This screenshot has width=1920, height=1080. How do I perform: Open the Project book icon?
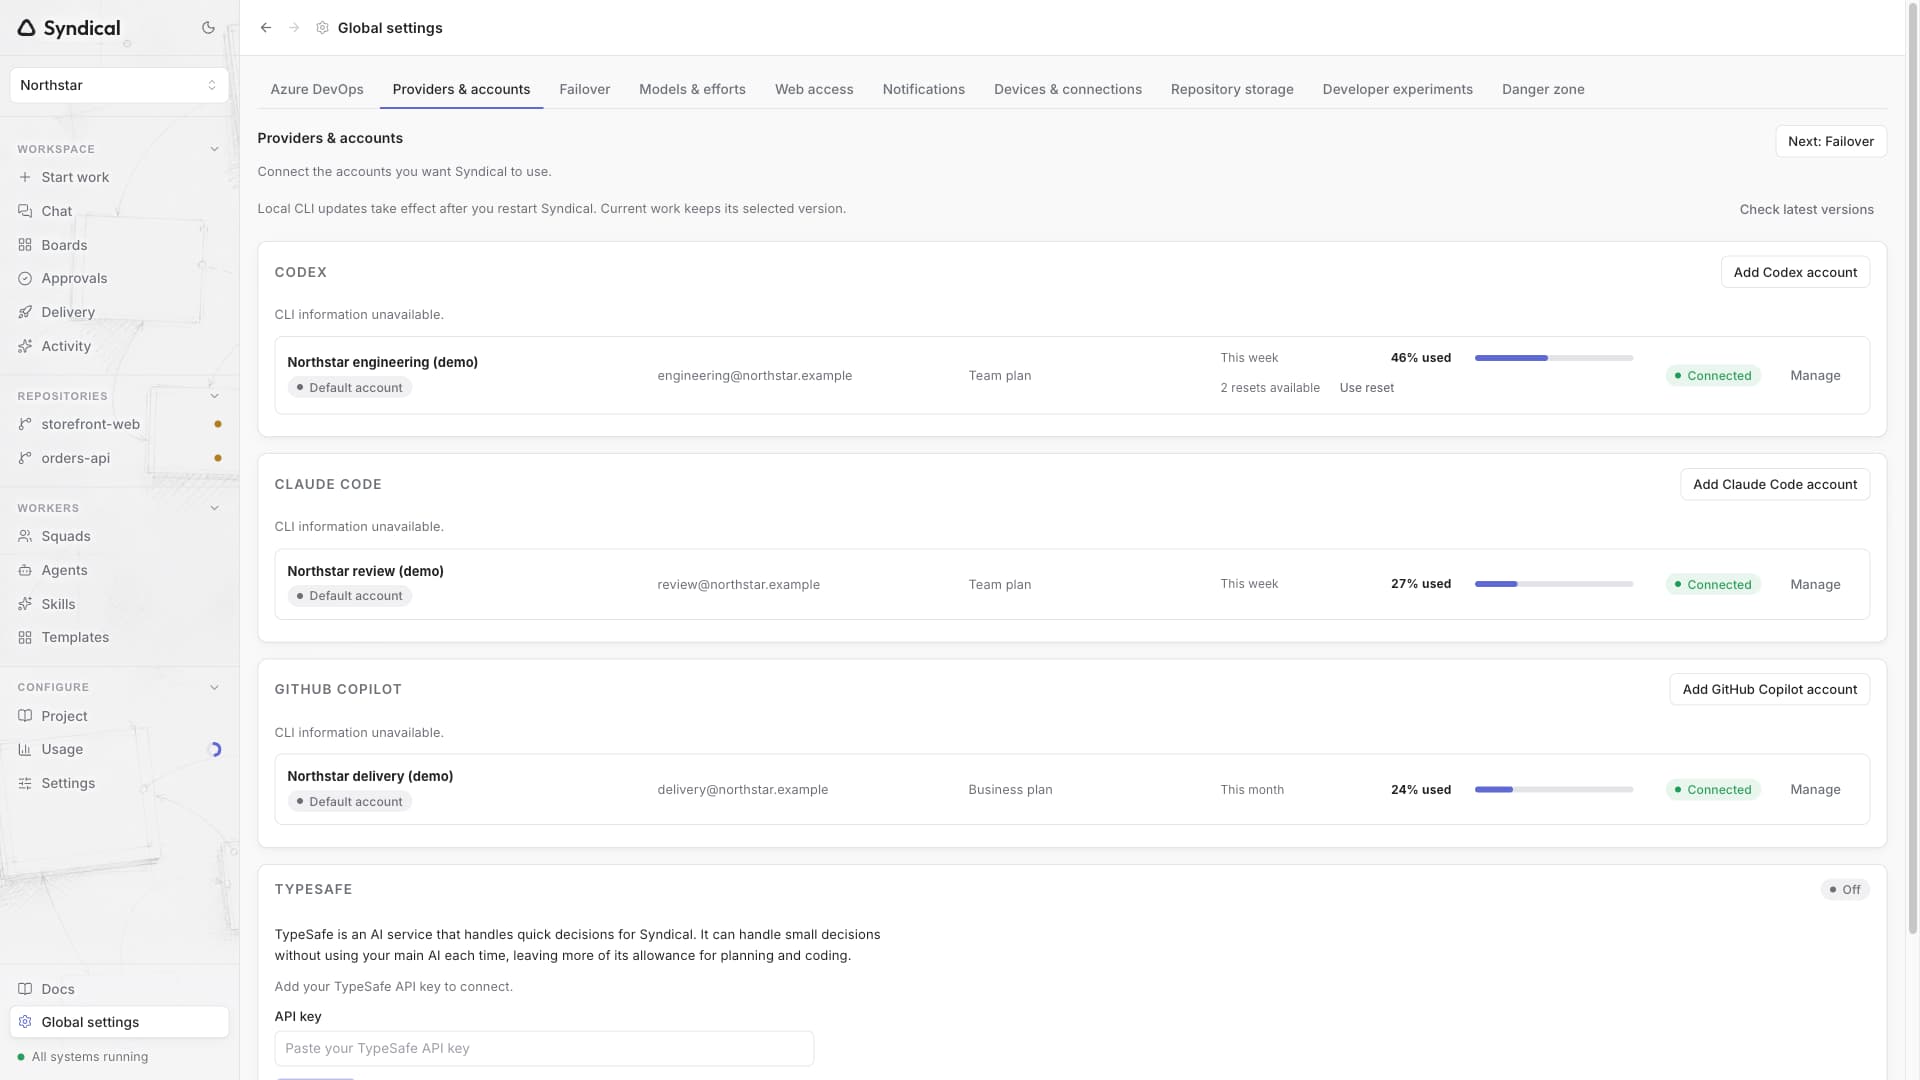(x=25, y=716)
